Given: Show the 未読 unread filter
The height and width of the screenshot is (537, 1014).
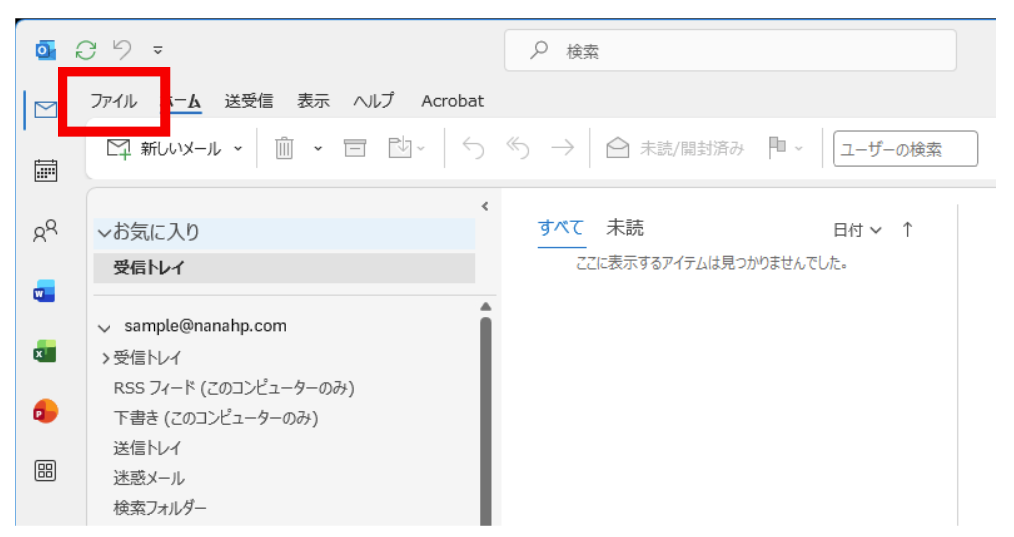Looking at the screenshot, I should point(625,228).
